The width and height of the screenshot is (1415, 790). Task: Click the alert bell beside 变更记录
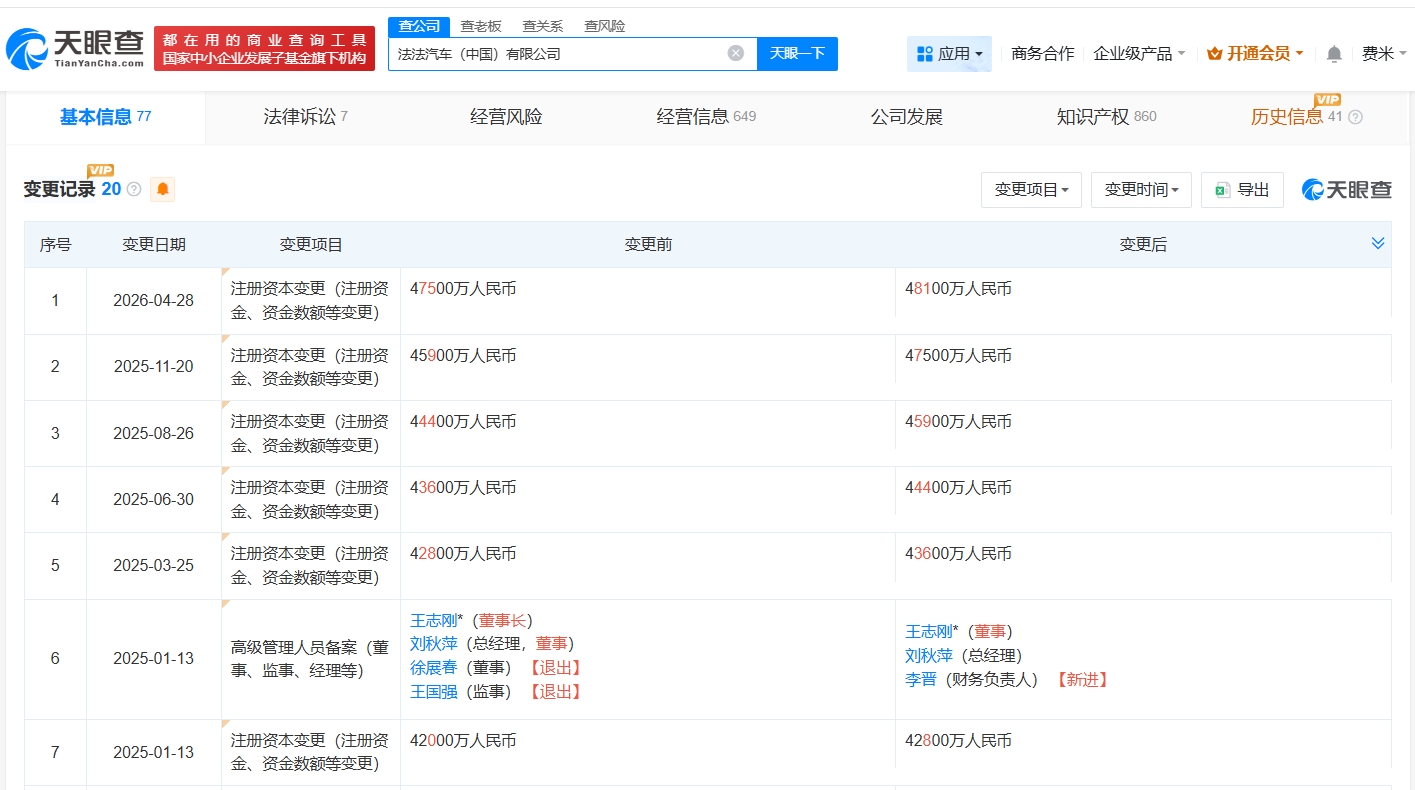(162, 189)
